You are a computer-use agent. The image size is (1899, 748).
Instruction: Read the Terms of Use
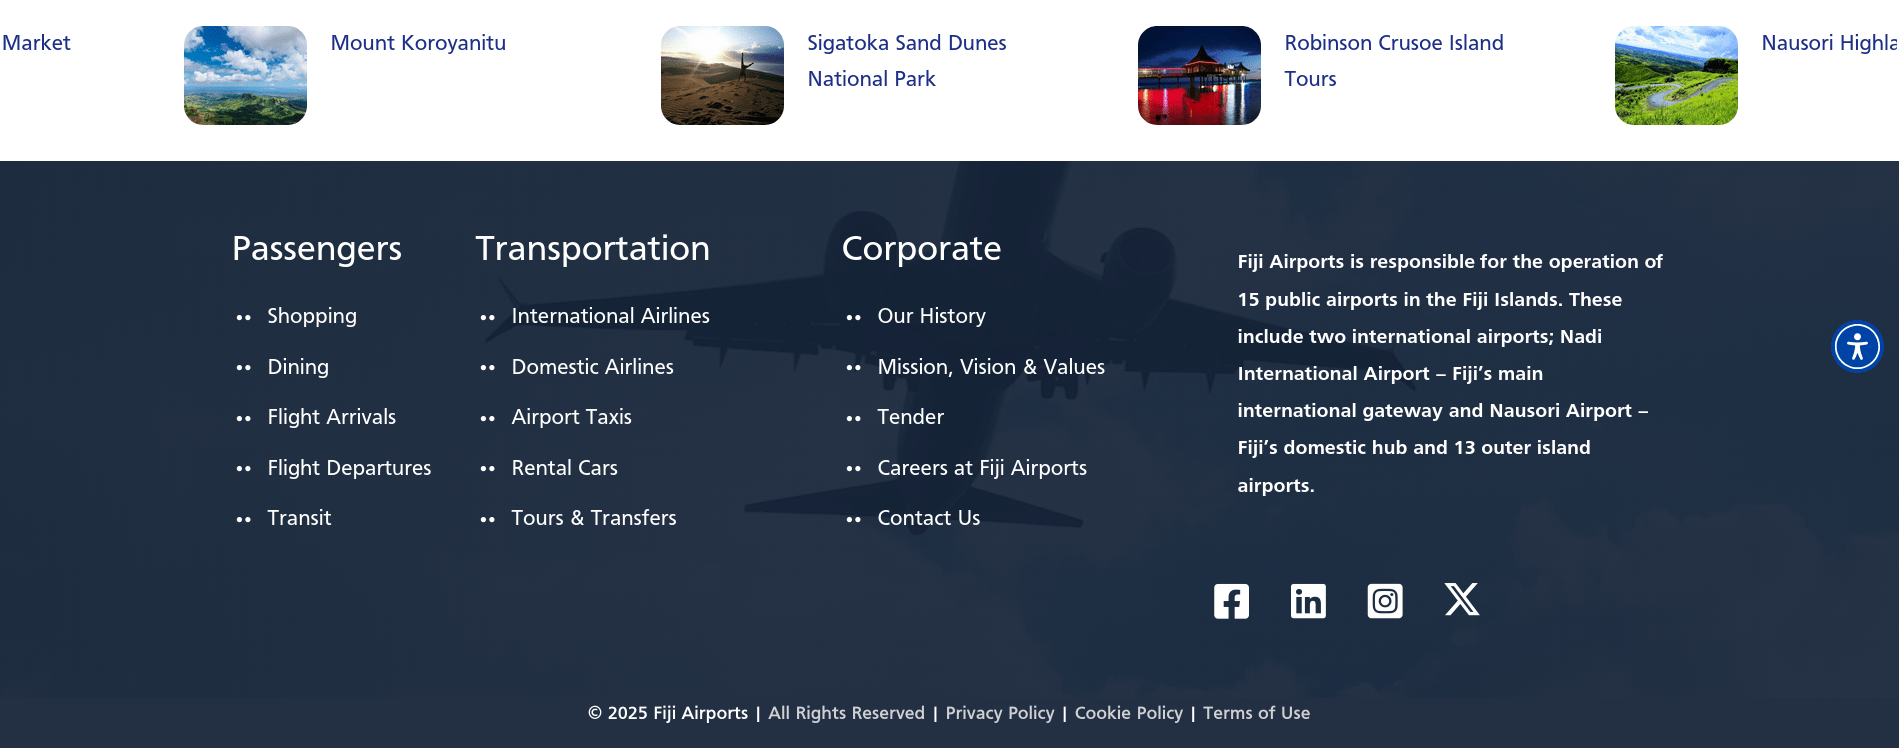1256,713
